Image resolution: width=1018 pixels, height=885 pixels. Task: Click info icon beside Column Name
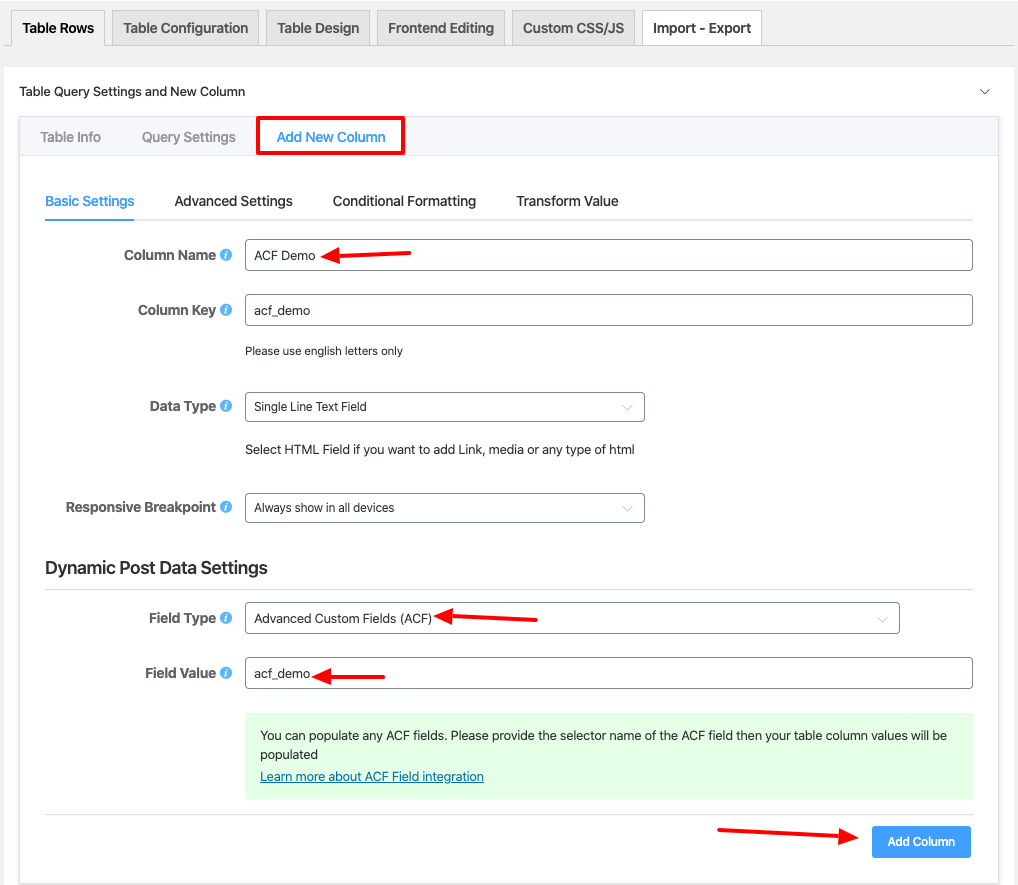226,256
